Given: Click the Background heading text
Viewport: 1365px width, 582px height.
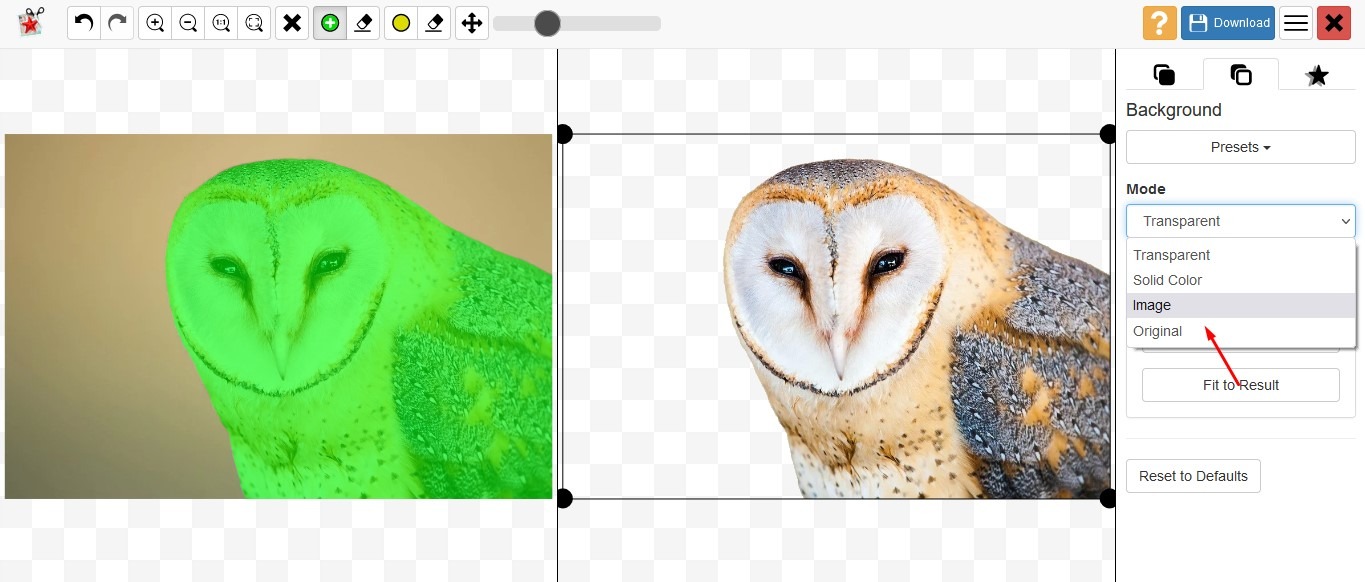Looking at the screenshot, I should point(1174,110).
